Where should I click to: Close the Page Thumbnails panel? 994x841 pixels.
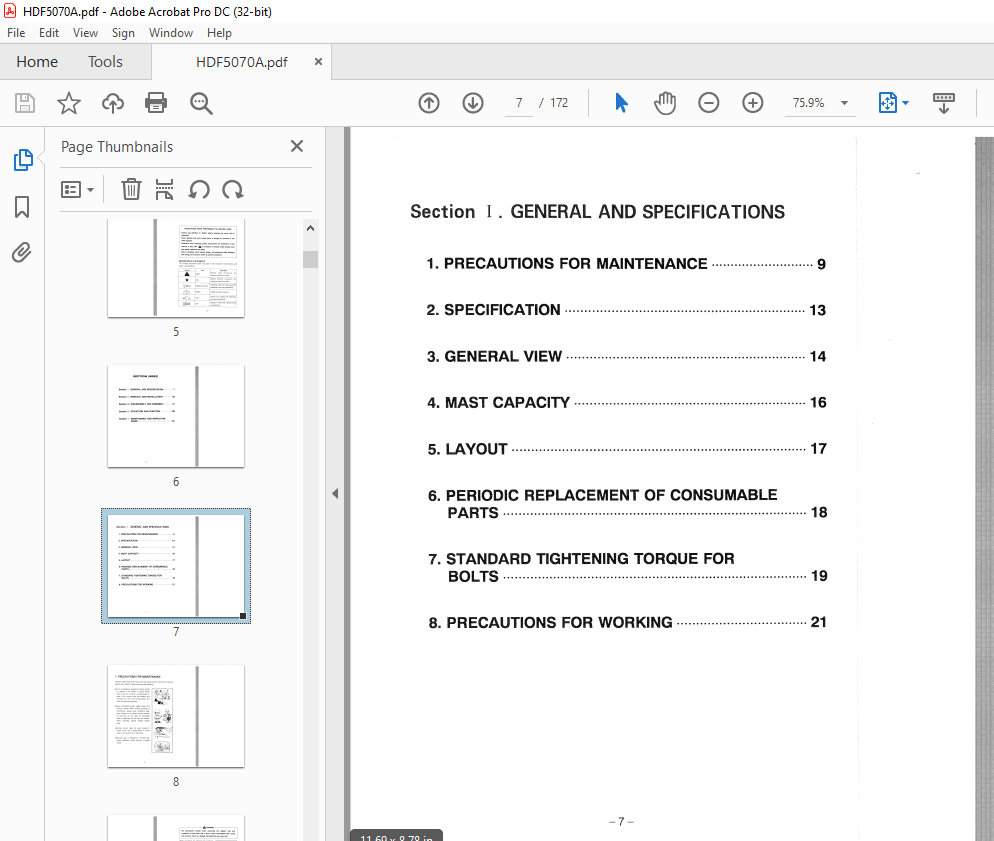(x=297, y=146)
